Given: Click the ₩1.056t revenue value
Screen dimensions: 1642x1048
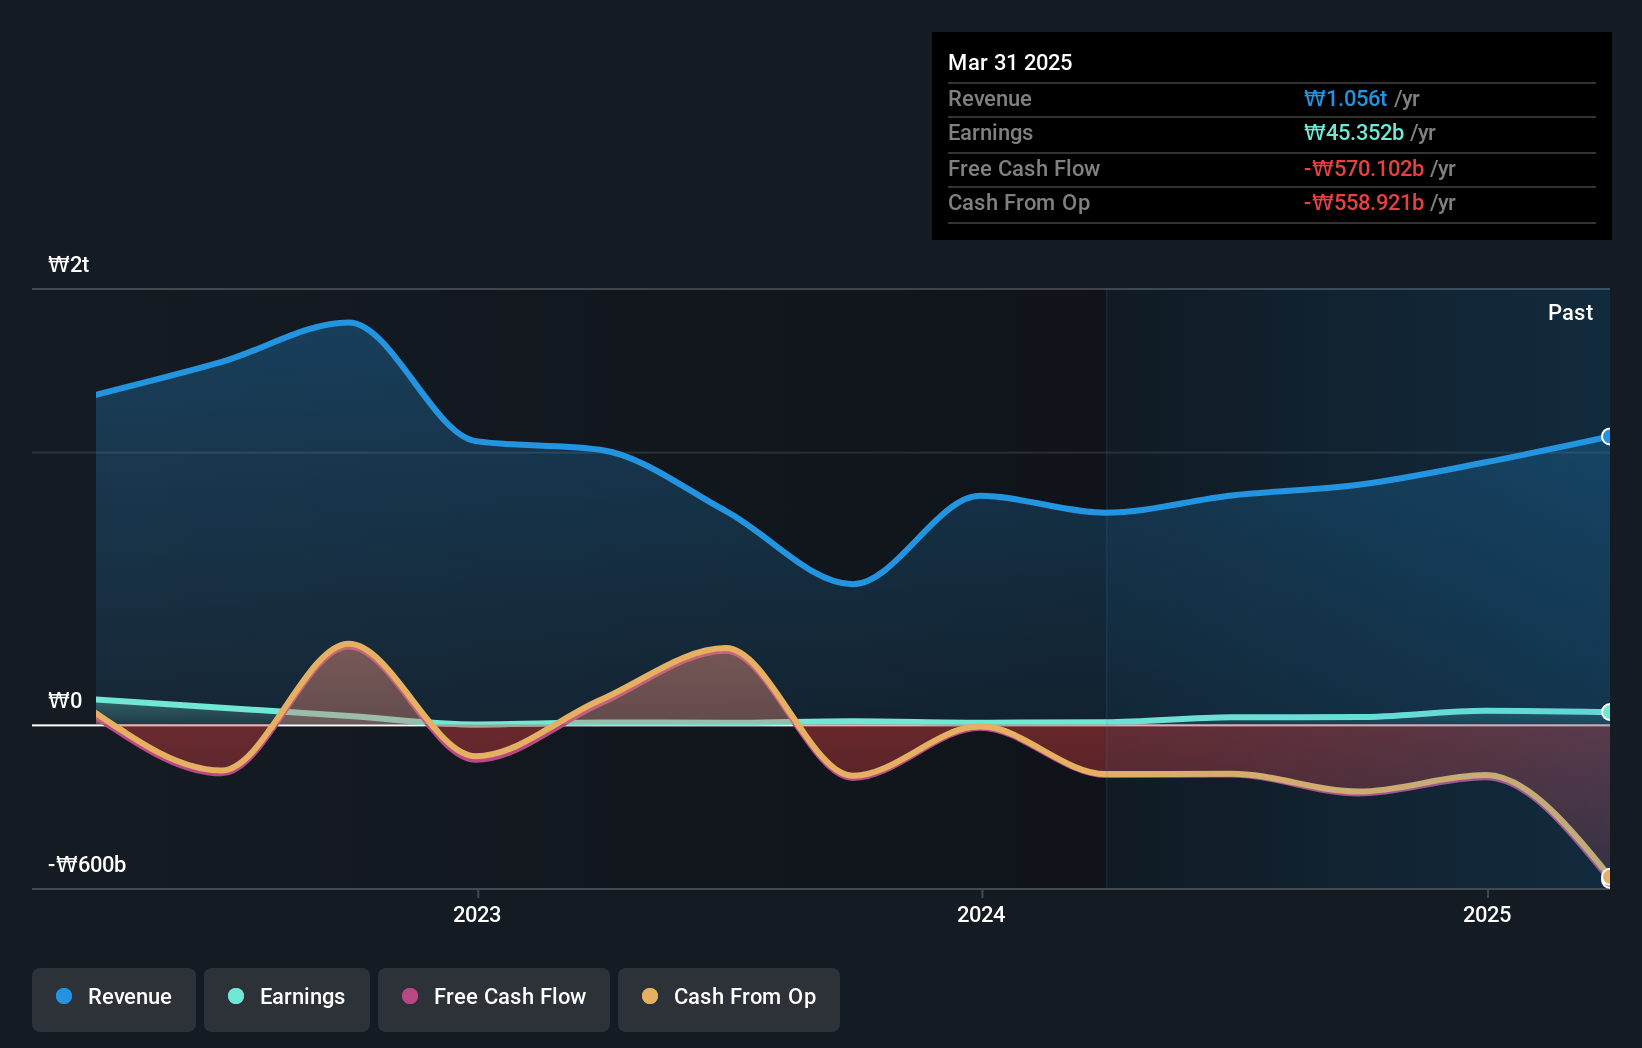Looking at the screenshot, I should 1345,98.
